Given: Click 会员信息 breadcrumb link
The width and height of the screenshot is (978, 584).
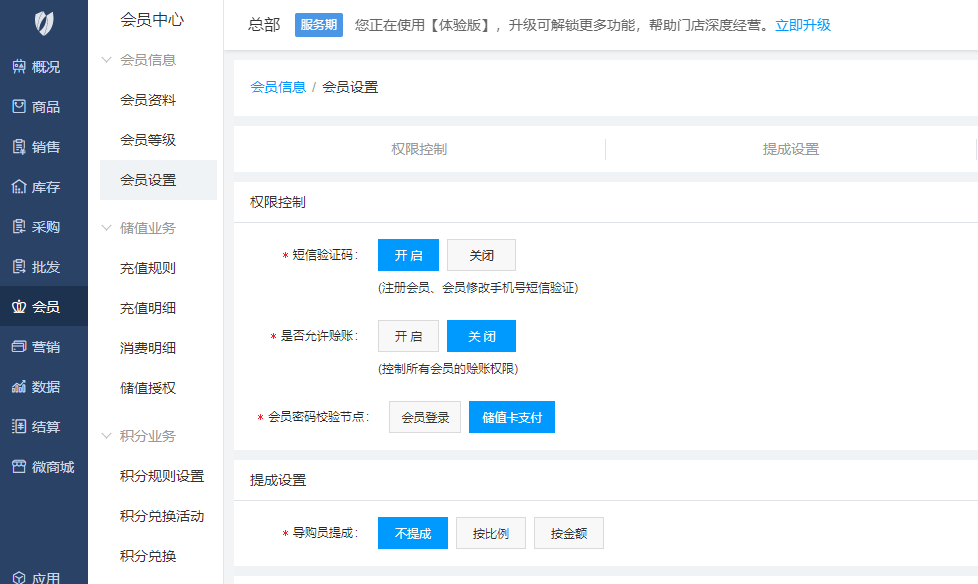Looking at the screenshot, I should coord(278,87).
